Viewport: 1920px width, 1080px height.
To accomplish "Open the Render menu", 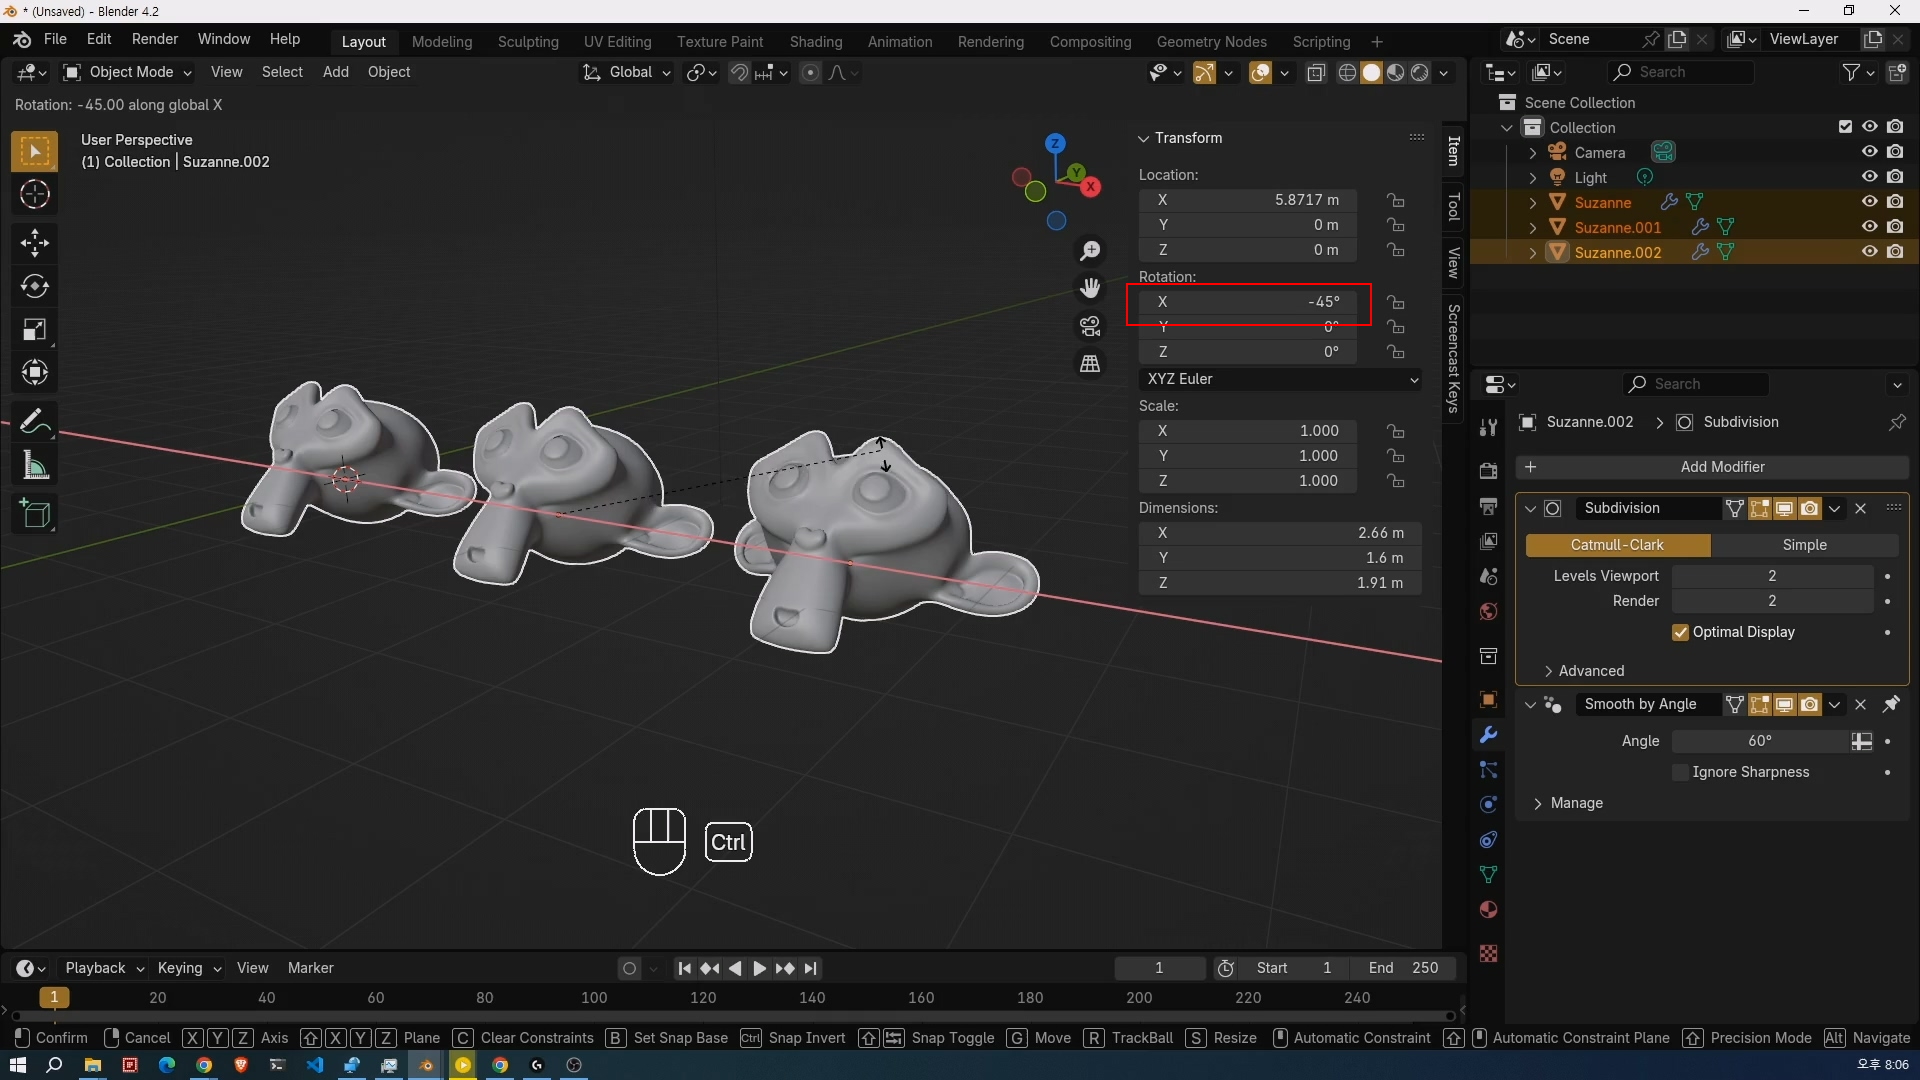I will (155, 39).
